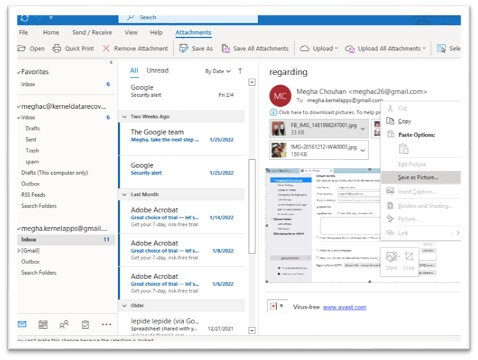This screenshot has width=478, height=360.
Task: Open the View tab
Action: coord(131,32)
